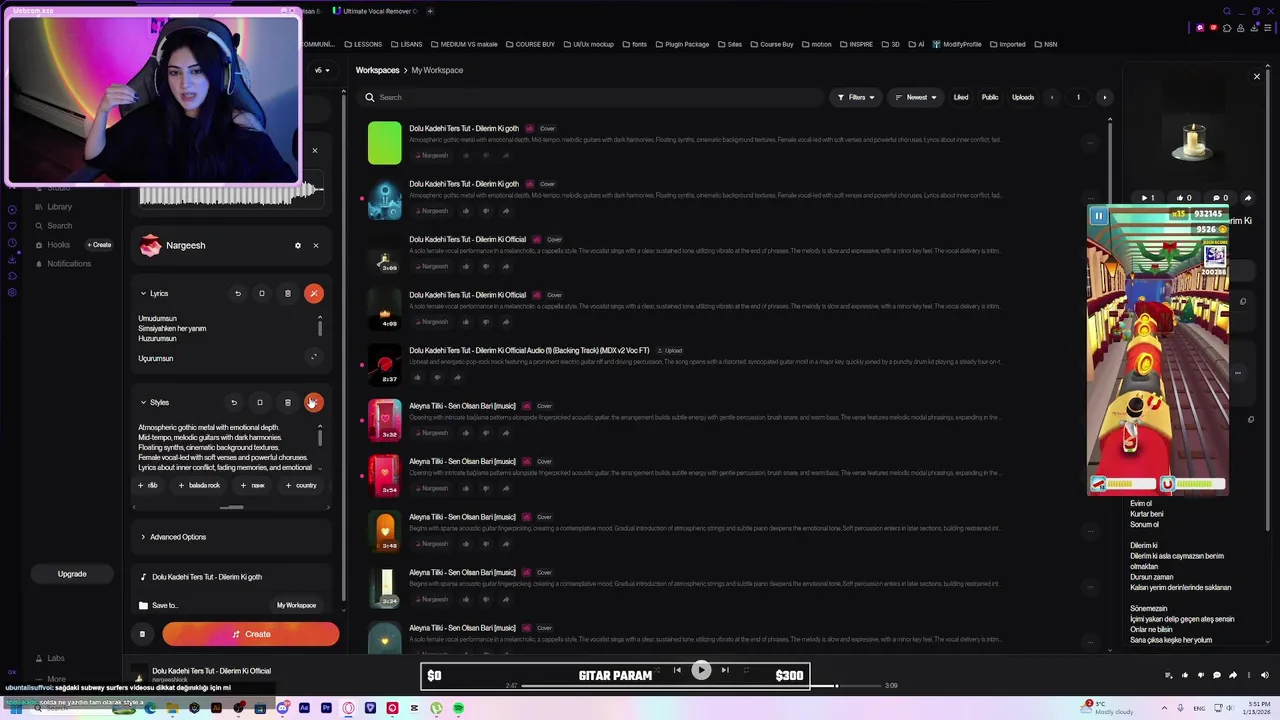Pause the Subway Surfers video overlay
This screenshot has width=1280, height=720.
click(1098, 216)
